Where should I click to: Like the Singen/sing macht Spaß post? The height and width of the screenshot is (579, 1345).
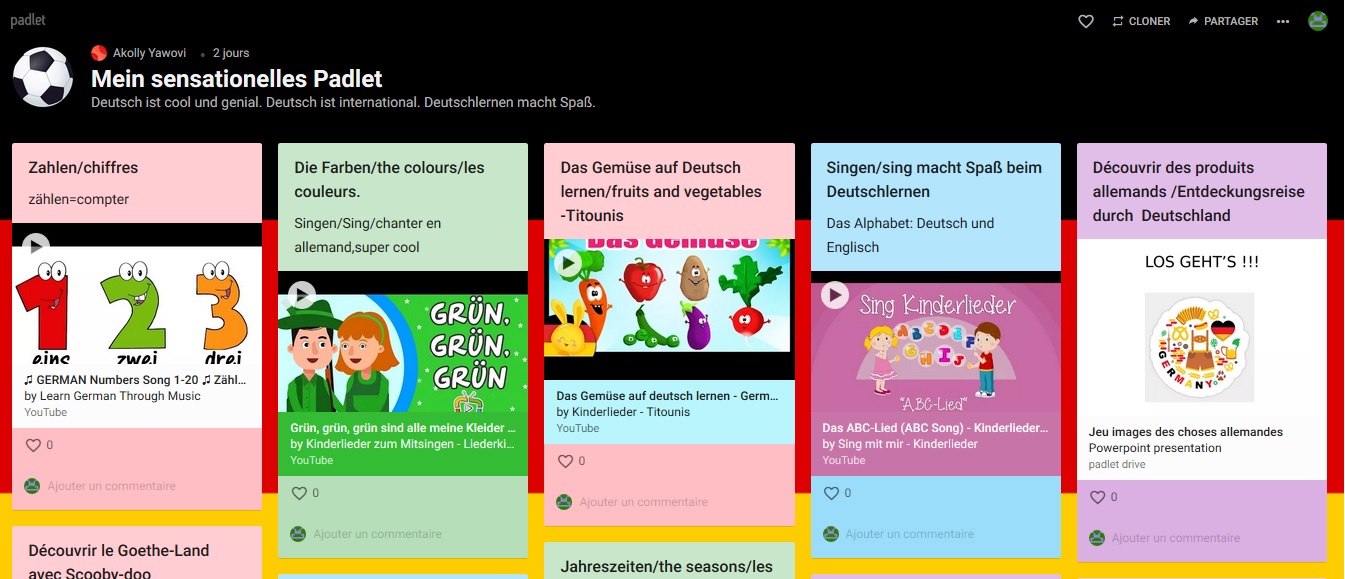pyautogui.click(x=831, y=493)
